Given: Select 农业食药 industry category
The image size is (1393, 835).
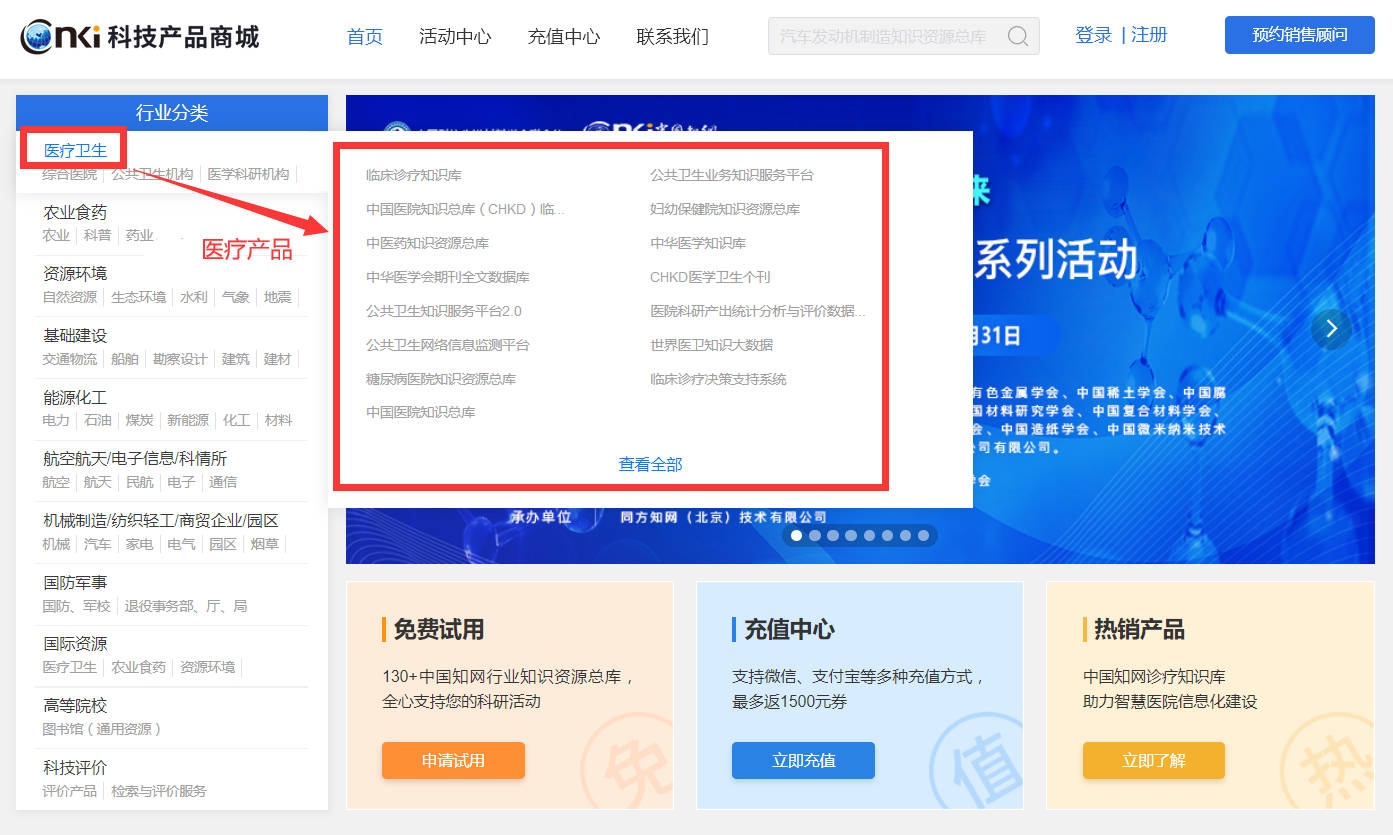Looking at the screenshot, I should click(75, 212).
